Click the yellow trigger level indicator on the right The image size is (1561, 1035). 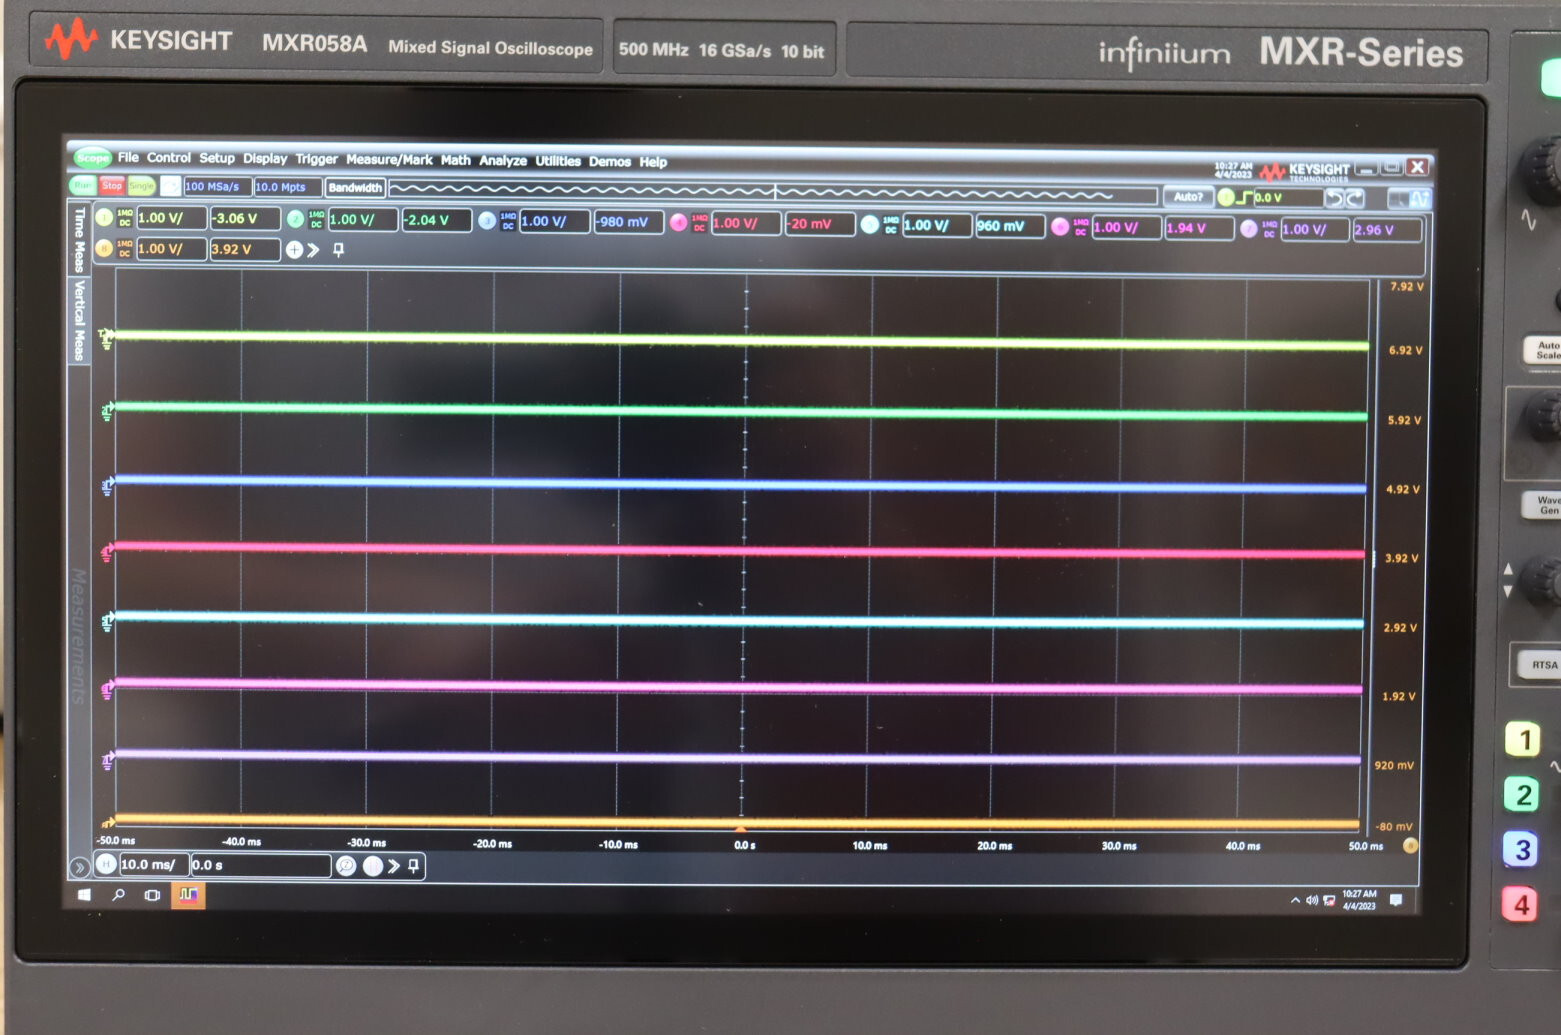pyautogui.click(x=1412, y=846)
